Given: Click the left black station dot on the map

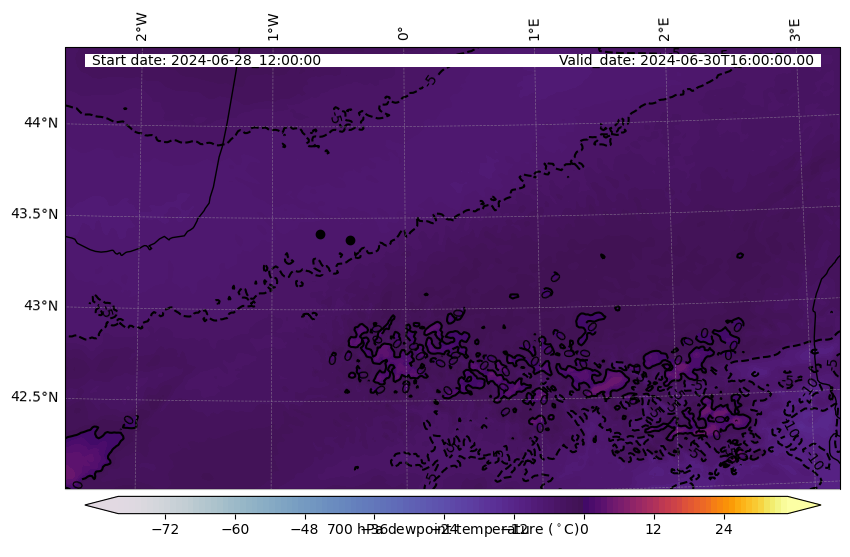Looking at the screenshot, I should pos(320,234).
